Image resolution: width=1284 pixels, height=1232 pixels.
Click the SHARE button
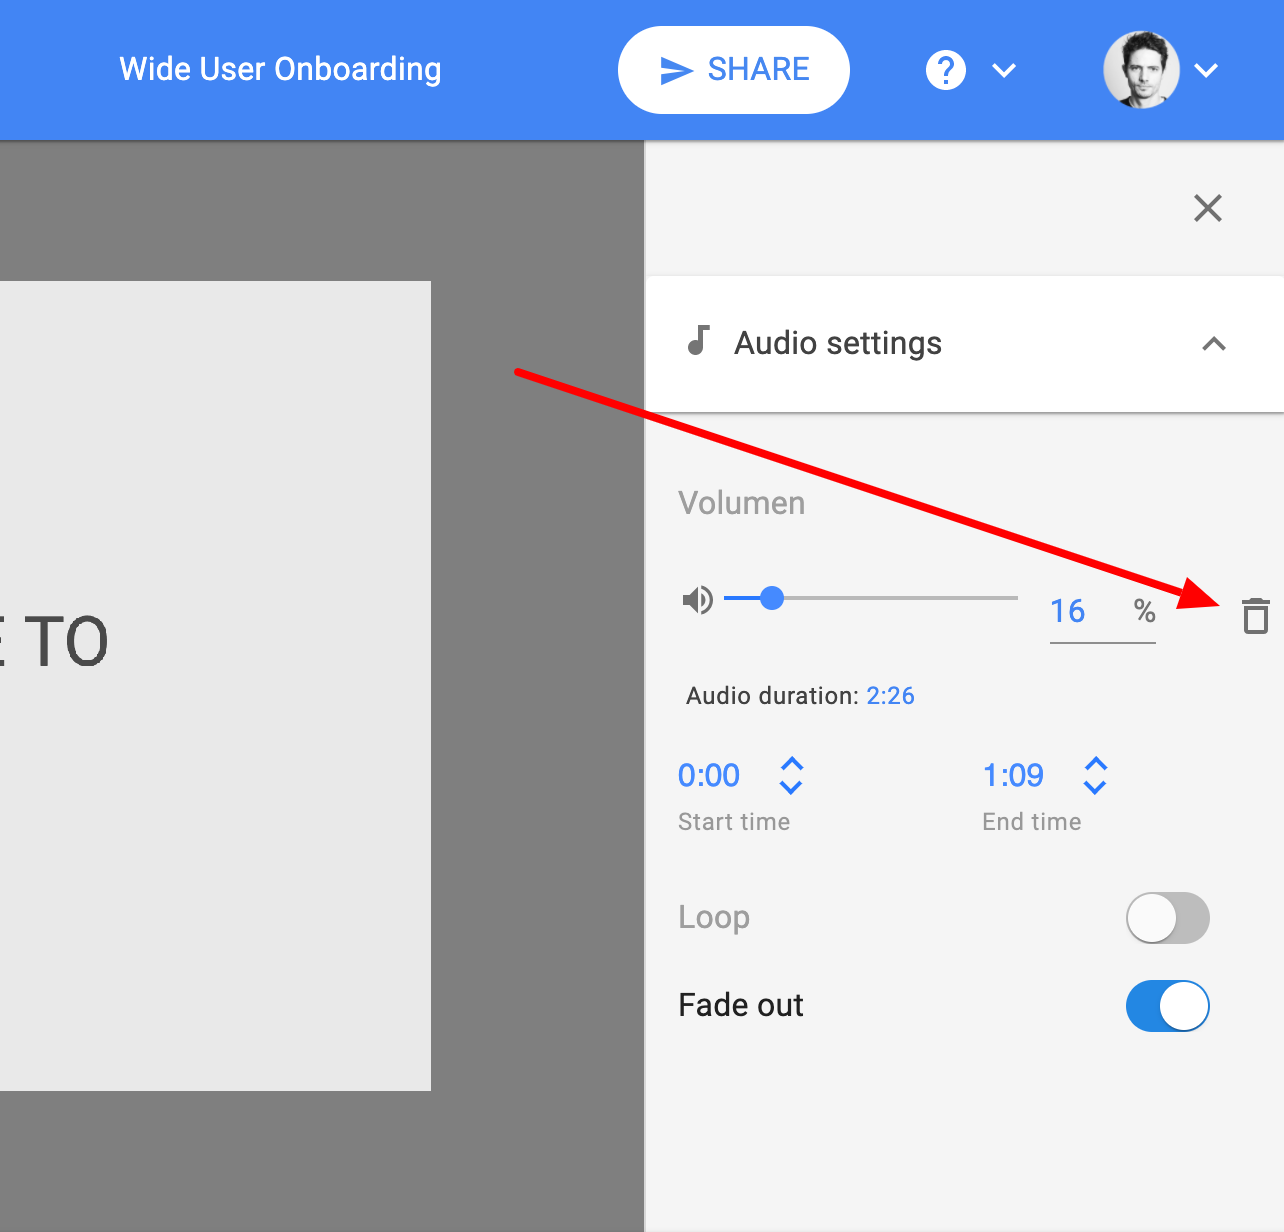pos(734,70)
